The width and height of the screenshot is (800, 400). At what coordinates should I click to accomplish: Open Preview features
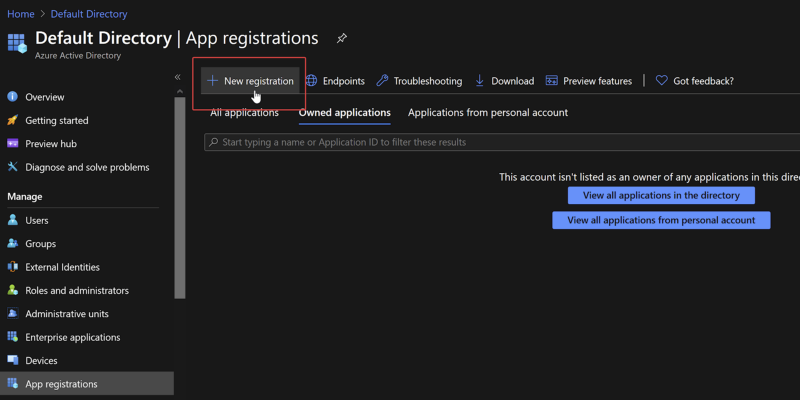click(x=589, y=81)
